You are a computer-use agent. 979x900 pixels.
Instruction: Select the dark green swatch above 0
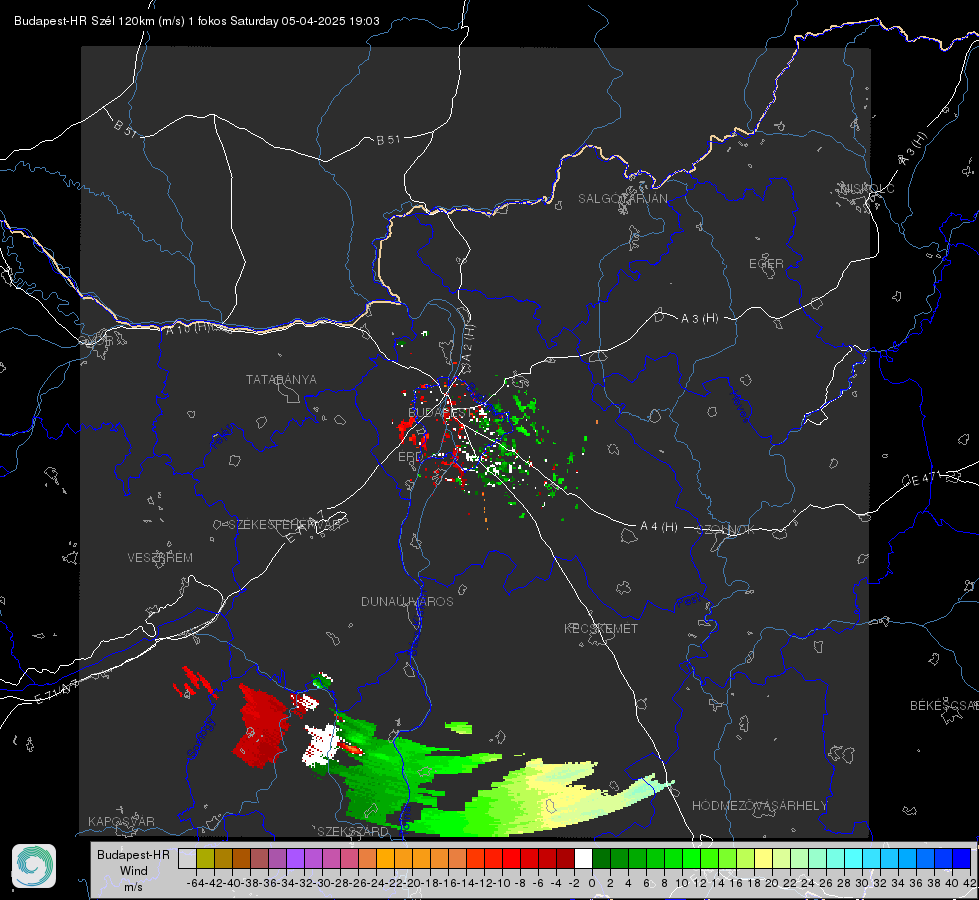(601, 858)
